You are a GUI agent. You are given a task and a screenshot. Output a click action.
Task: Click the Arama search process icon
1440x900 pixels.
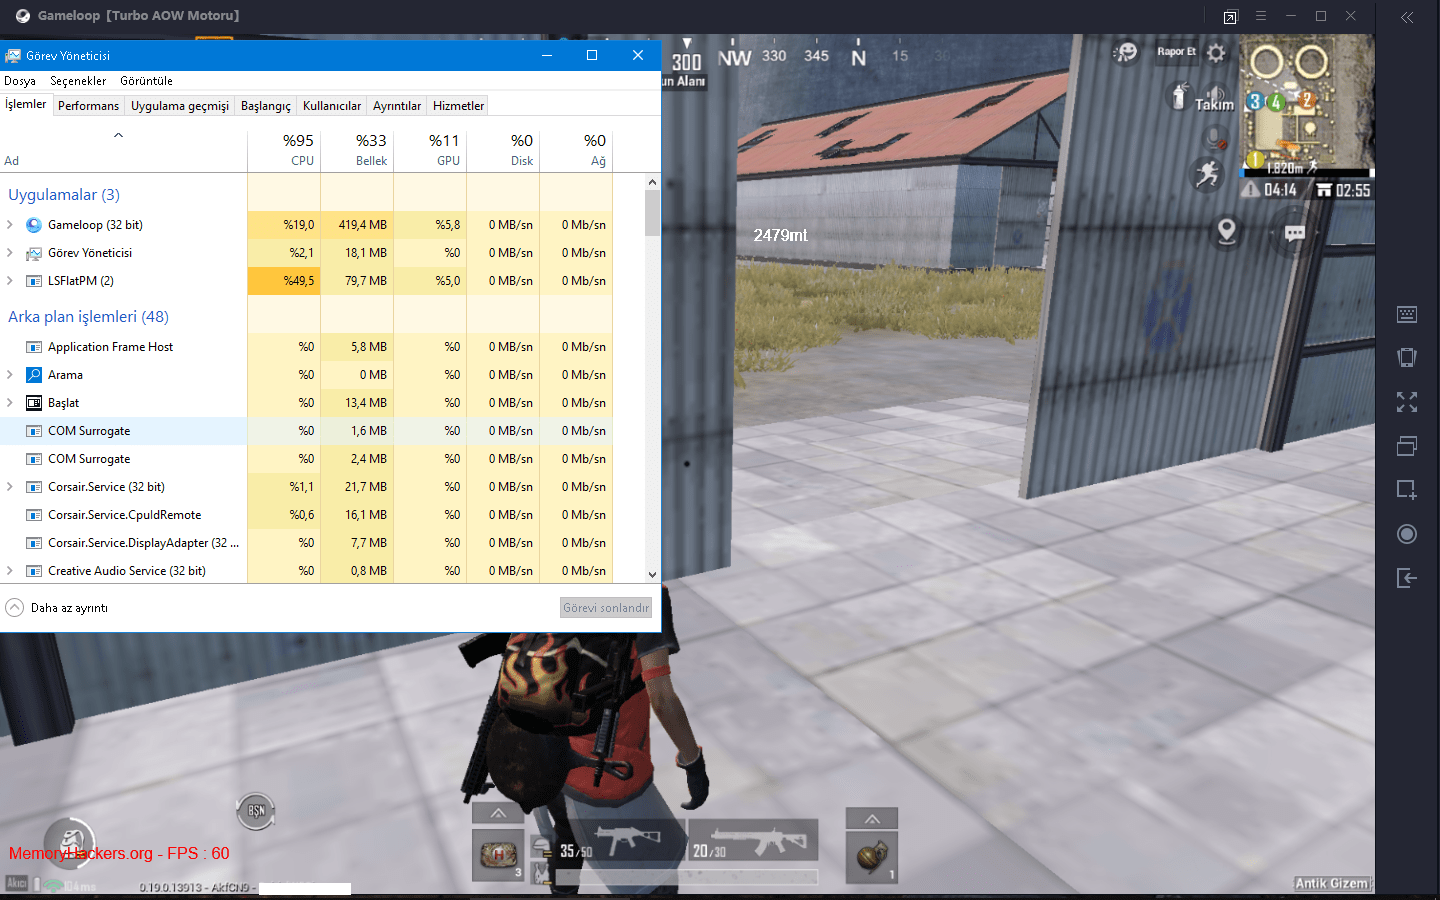point(34,375)
